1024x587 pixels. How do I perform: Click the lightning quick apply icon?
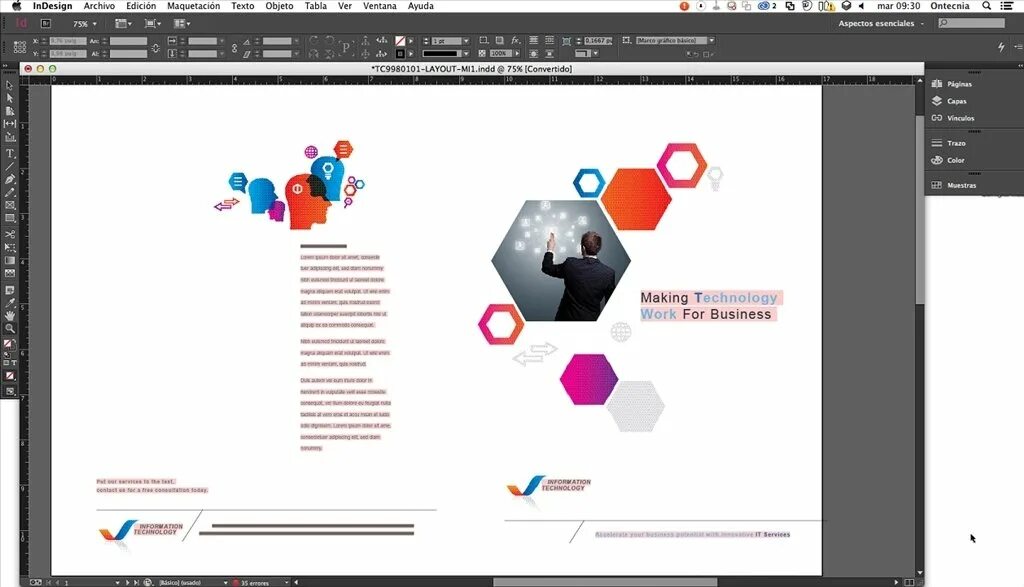[1001, 46]
